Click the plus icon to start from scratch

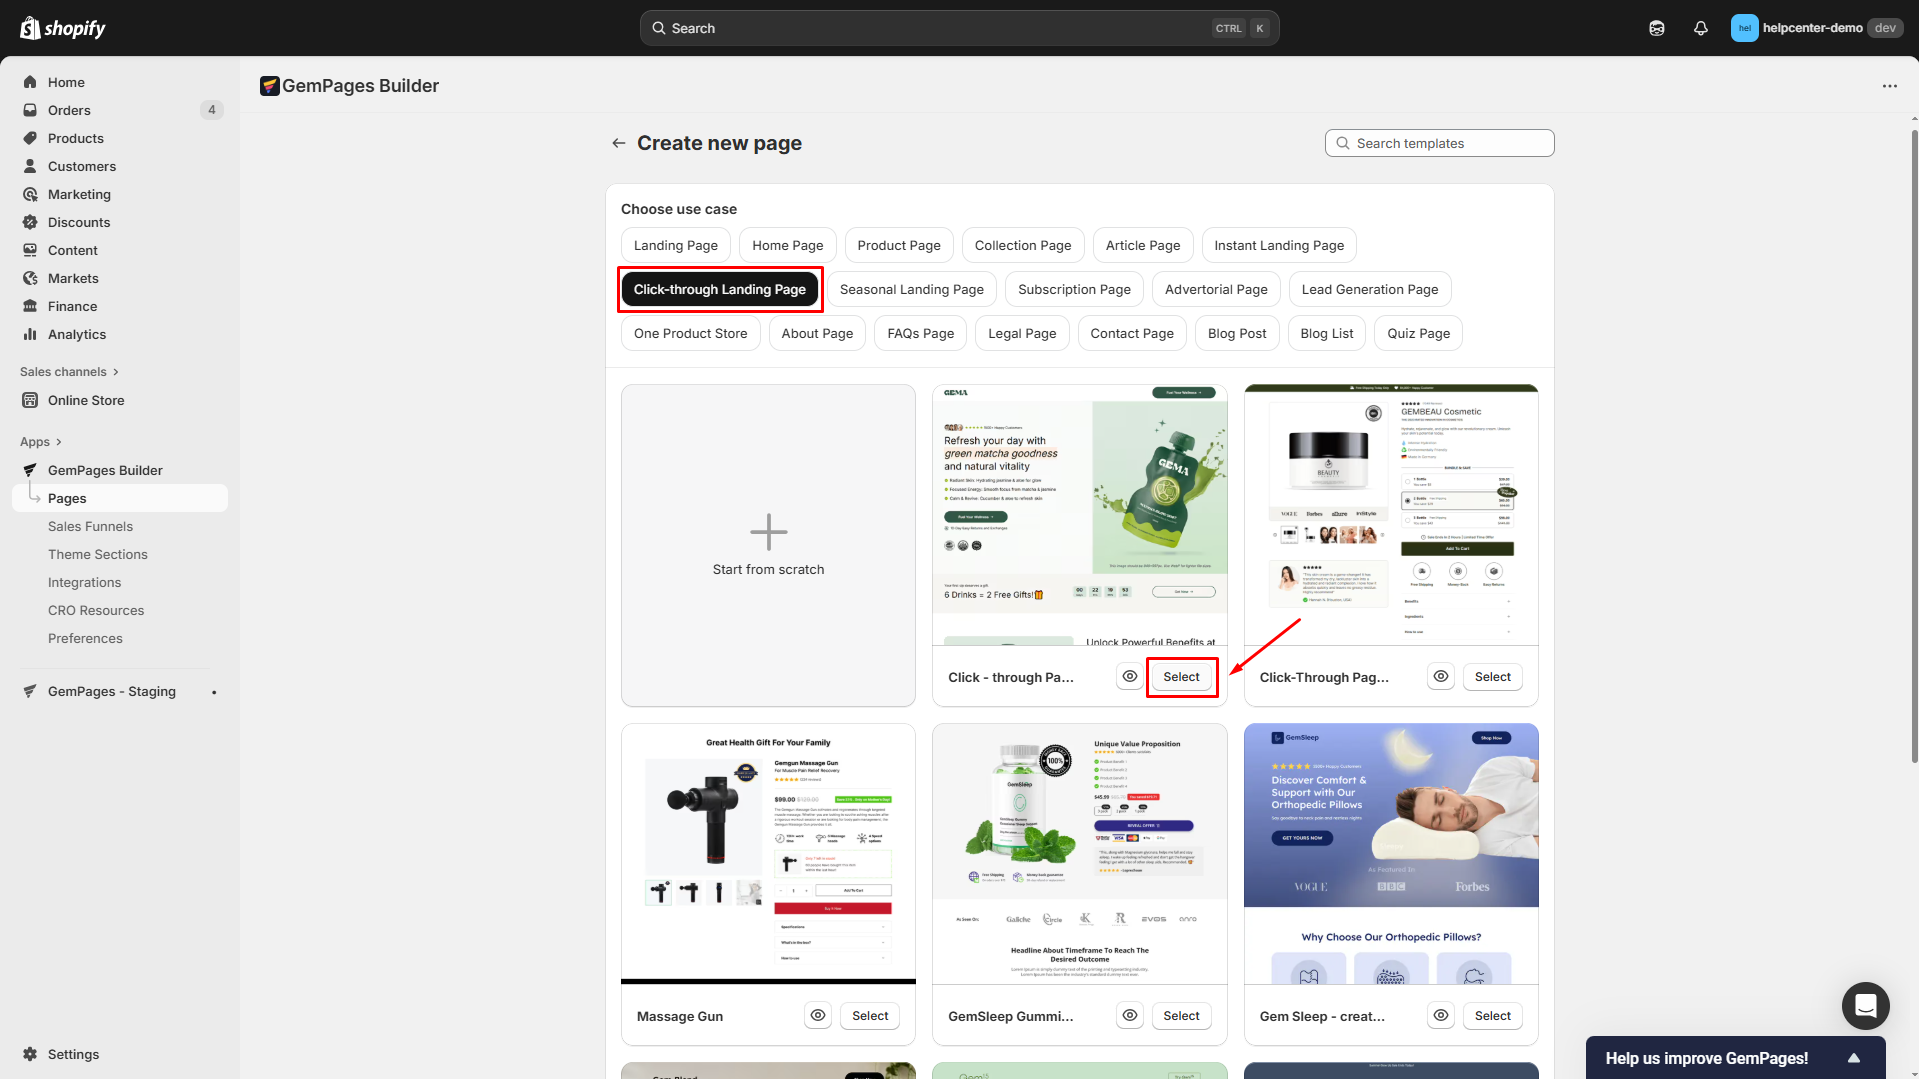768,532
